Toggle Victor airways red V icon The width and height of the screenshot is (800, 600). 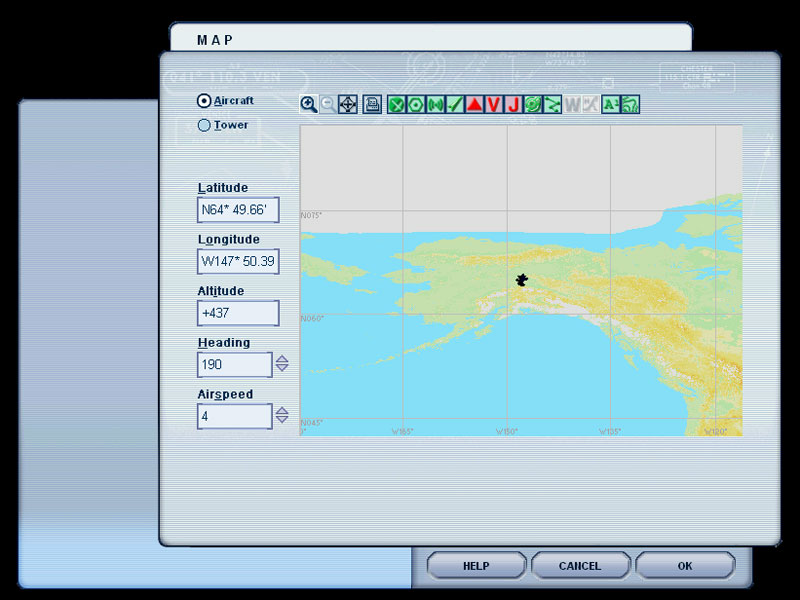(x=493, y=104)
